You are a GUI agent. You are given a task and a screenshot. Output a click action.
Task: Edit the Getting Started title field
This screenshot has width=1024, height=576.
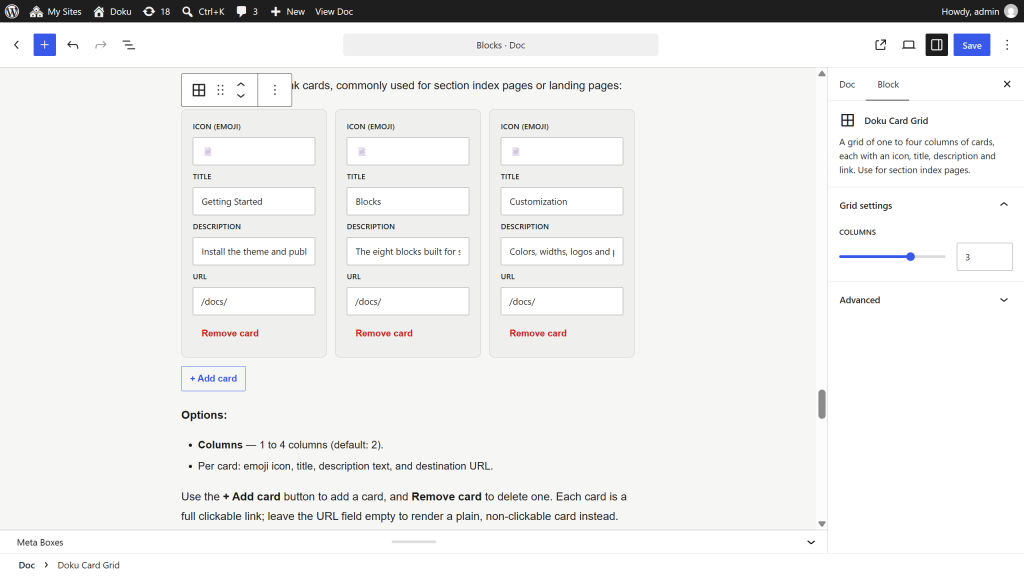[x=254, y=201]
